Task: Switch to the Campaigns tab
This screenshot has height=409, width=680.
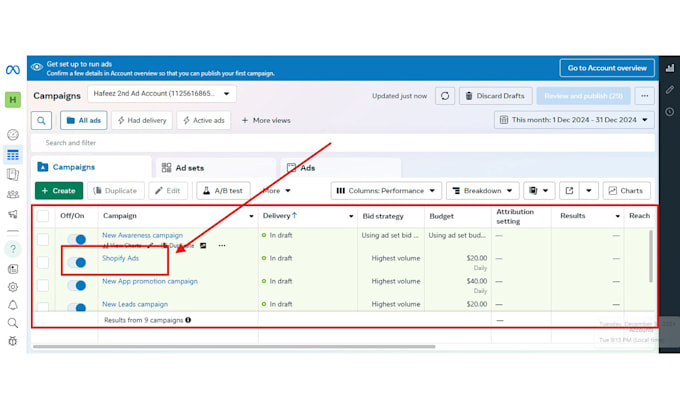Action: point(91,167)
